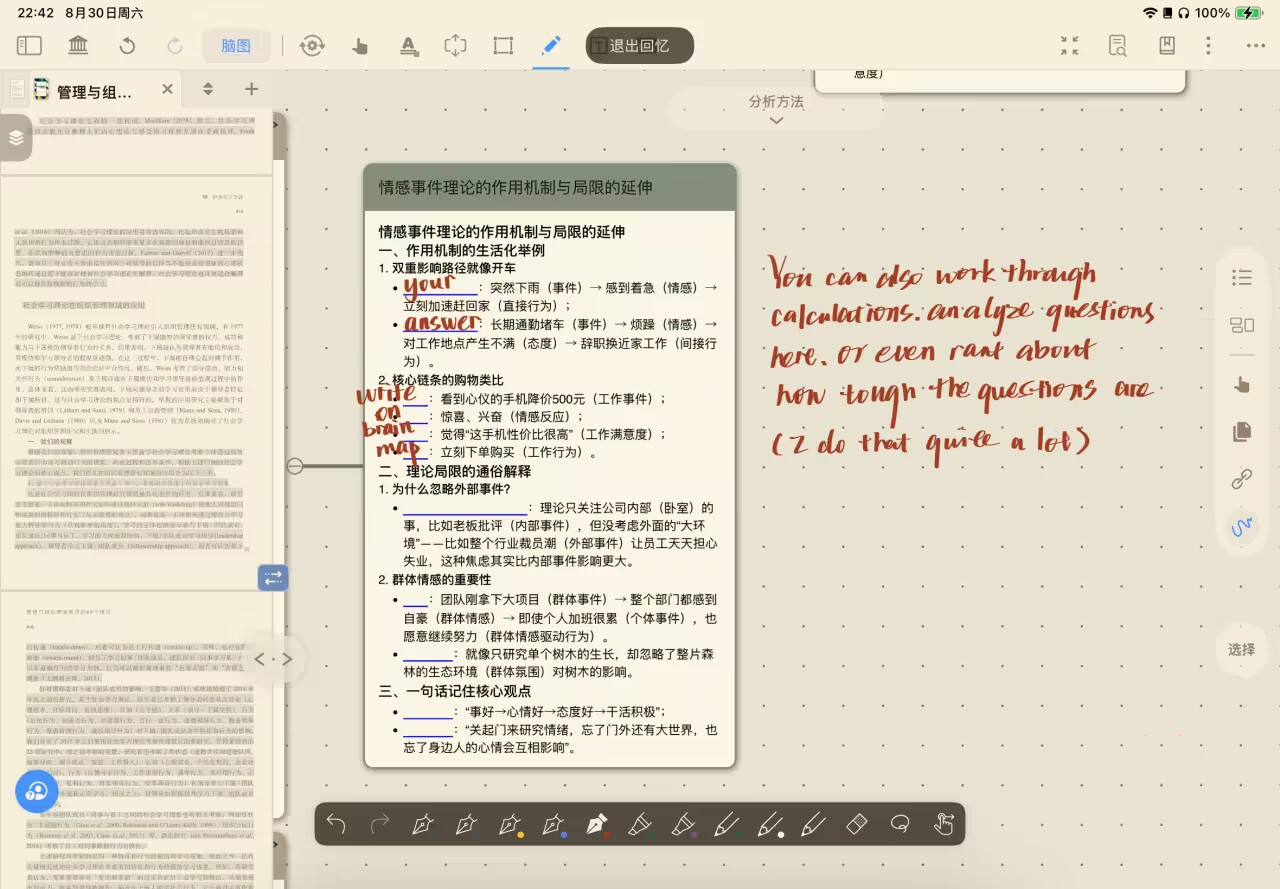The image size is (1280, 889).
Task: Open the document switcher up-down arrows
Action: tap(208, 90)
